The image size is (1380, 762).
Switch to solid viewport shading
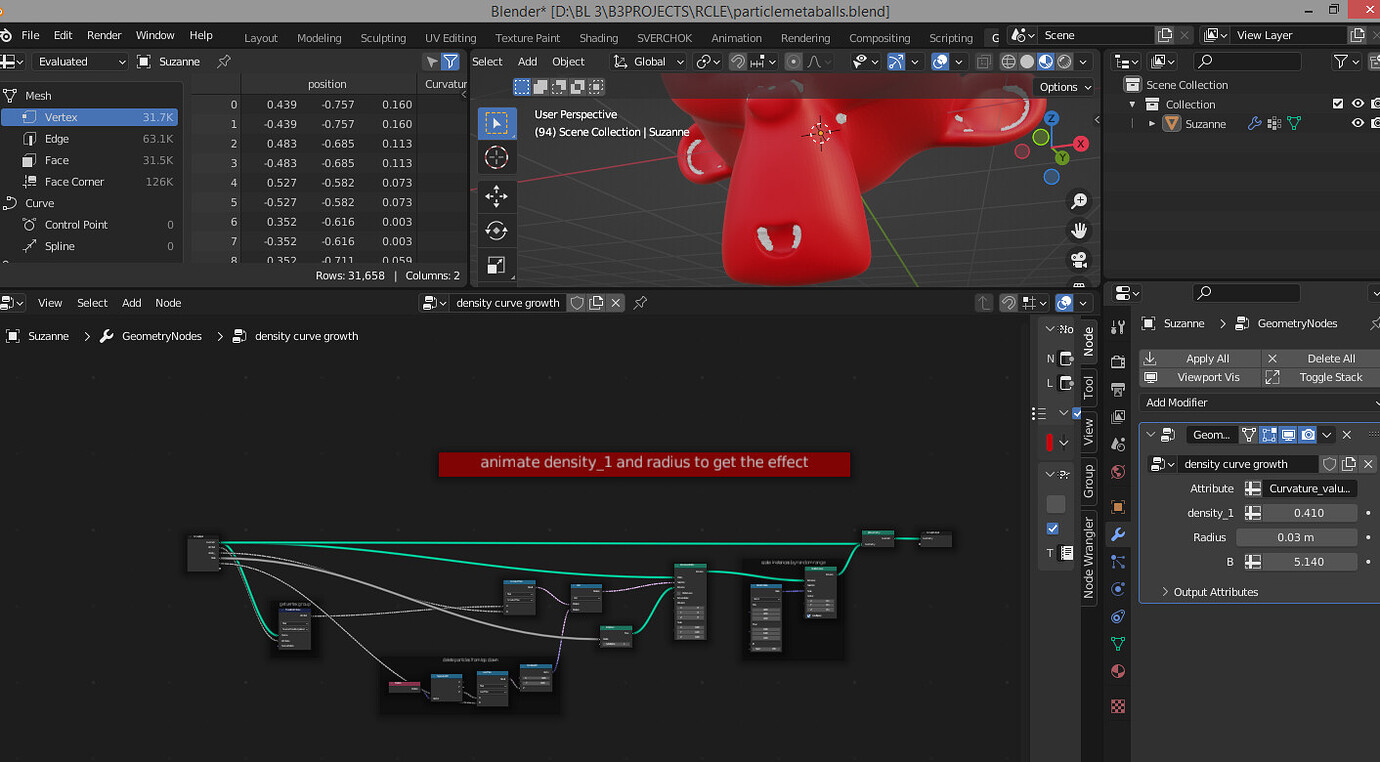click(x=1027, y=61)
